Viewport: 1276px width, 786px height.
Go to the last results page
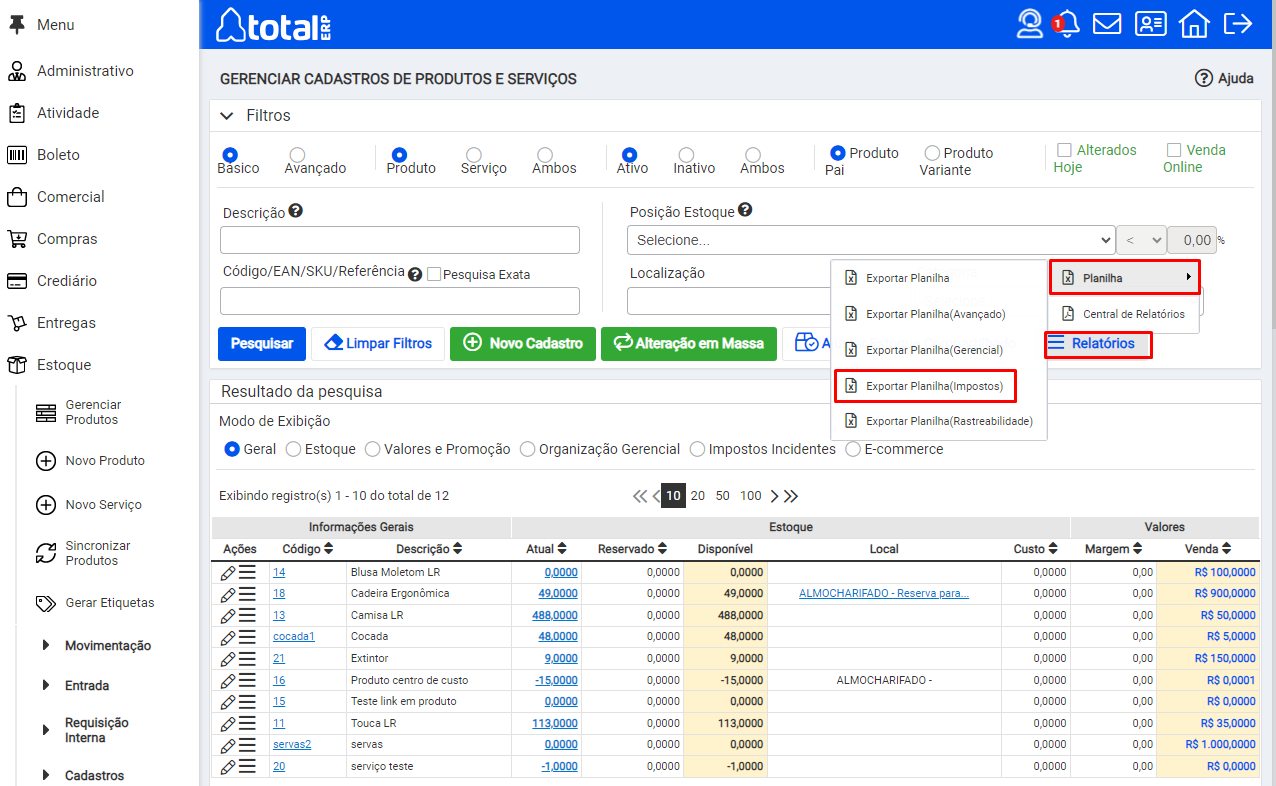coord(791,496)
